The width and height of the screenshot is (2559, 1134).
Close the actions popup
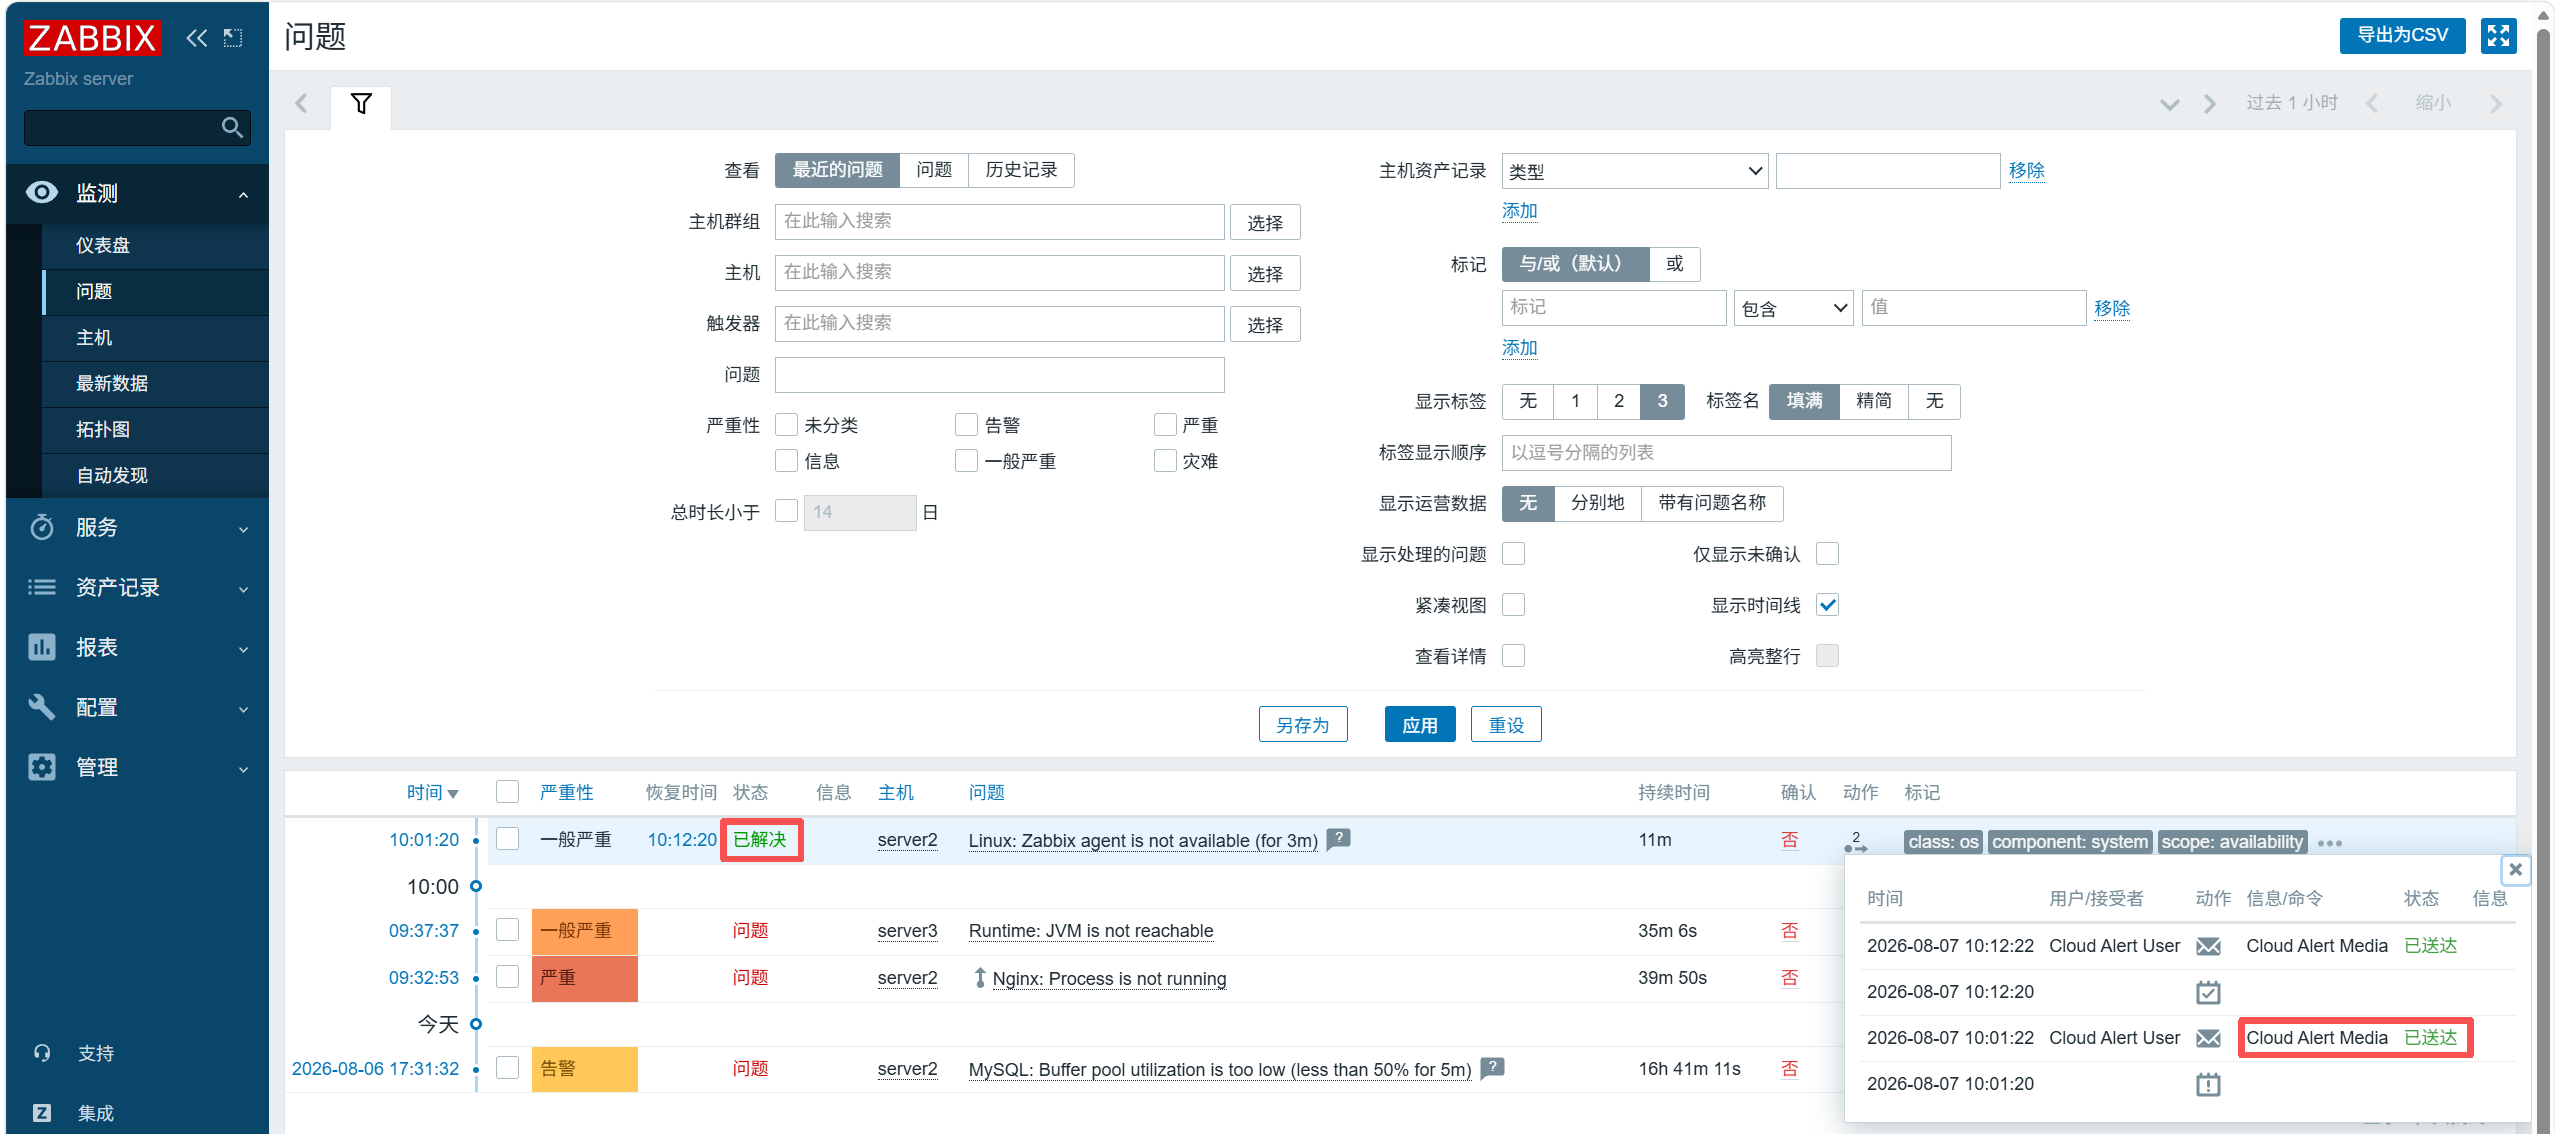[x=2516, y=869]
